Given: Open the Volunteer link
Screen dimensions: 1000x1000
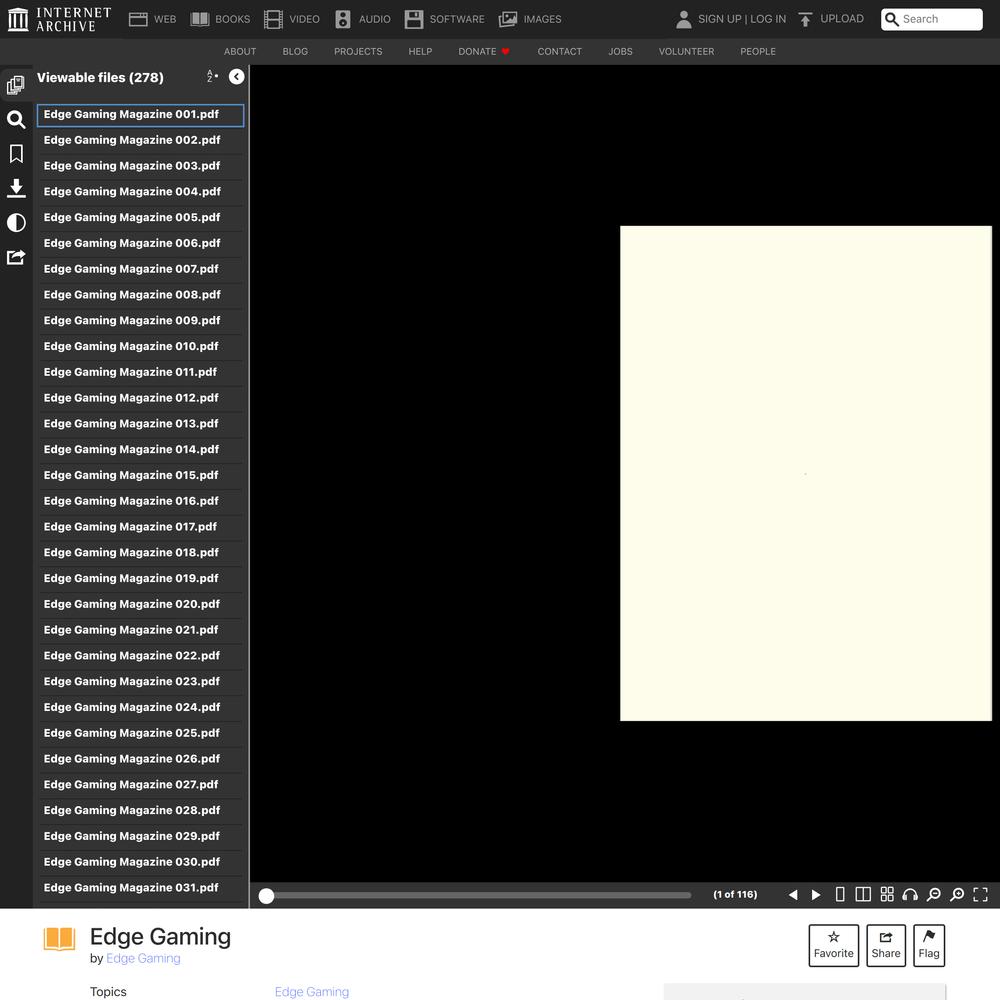Looking at the screenshot, I should point(686,52).
